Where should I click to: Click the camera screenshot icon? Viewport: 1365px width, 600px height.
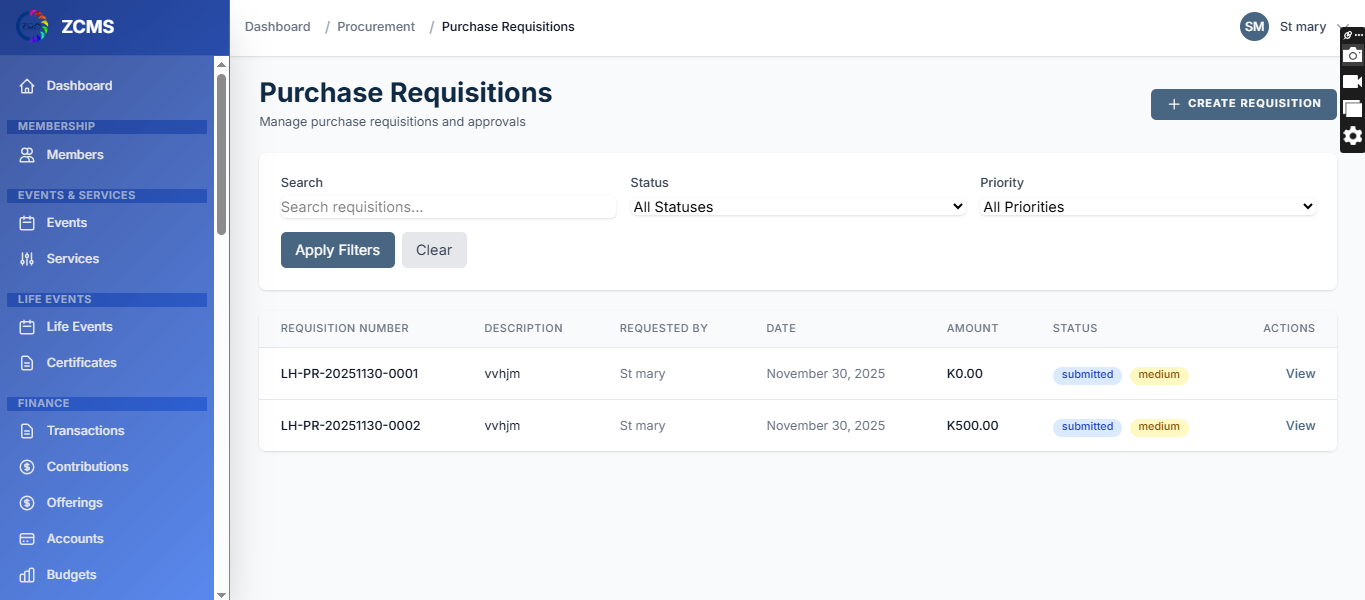tap(1352, 55)
